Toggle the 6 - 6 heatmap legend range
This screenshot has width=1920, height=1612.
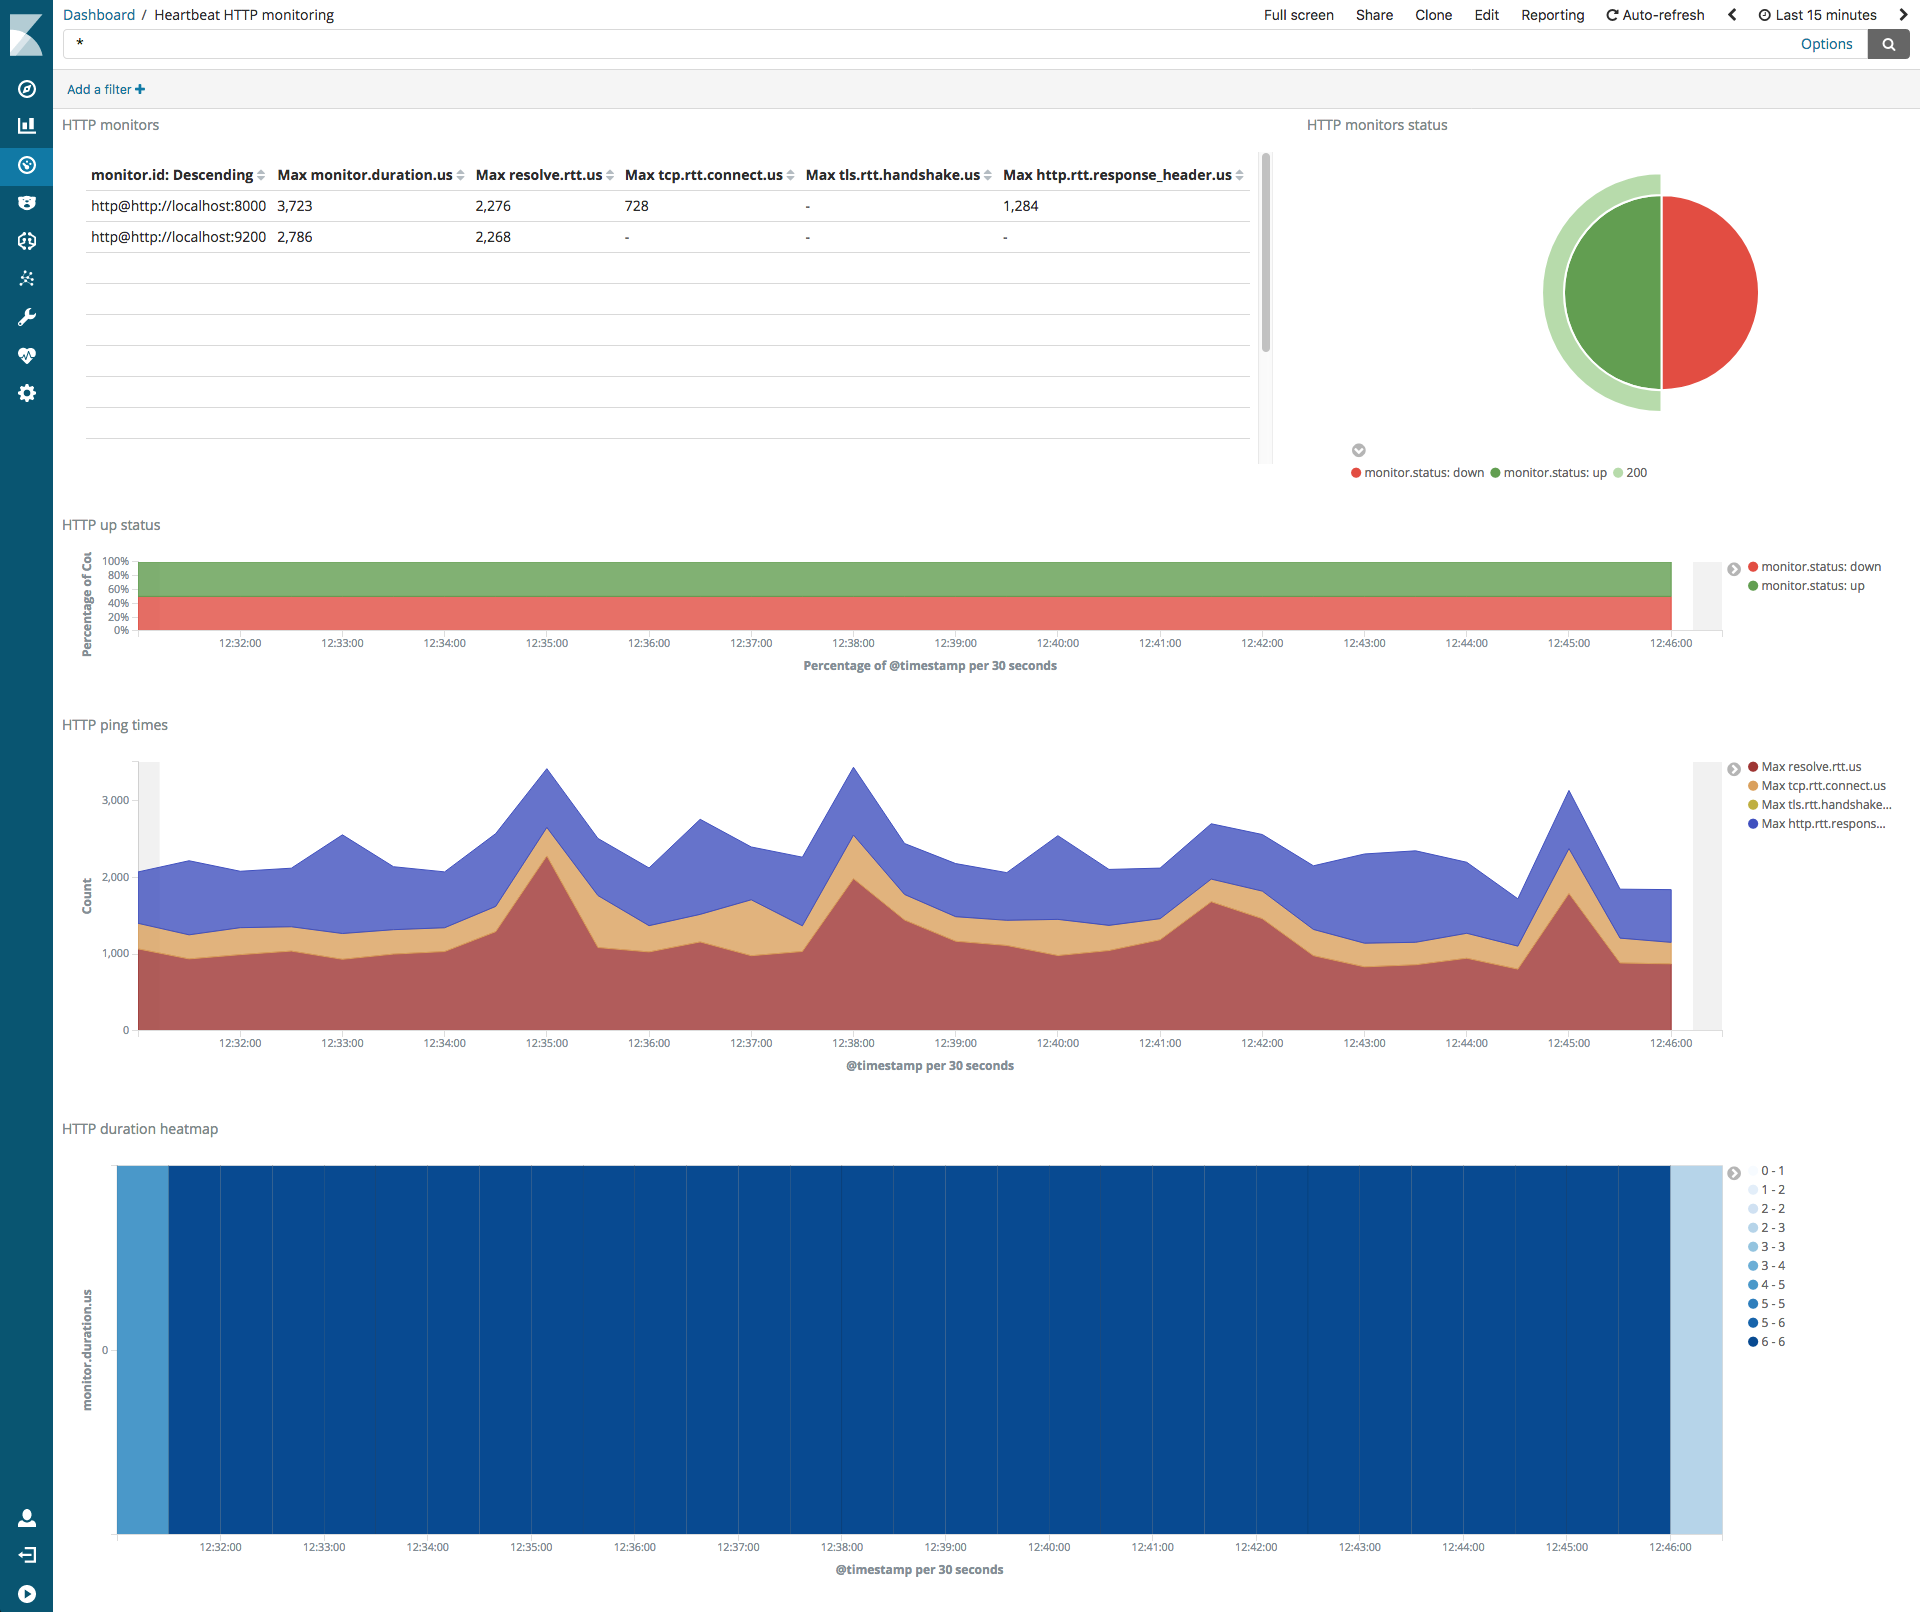1771,1342
